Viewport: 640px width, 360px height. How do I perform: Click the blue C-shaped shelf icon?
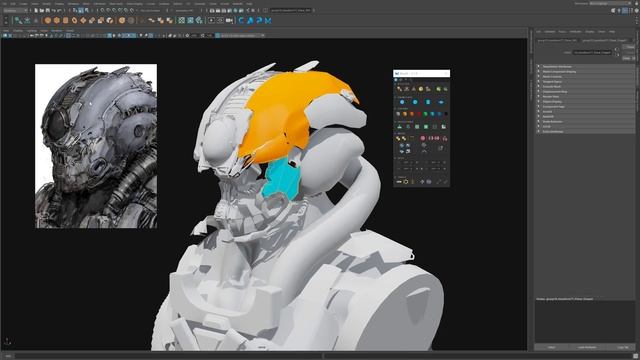241,20
